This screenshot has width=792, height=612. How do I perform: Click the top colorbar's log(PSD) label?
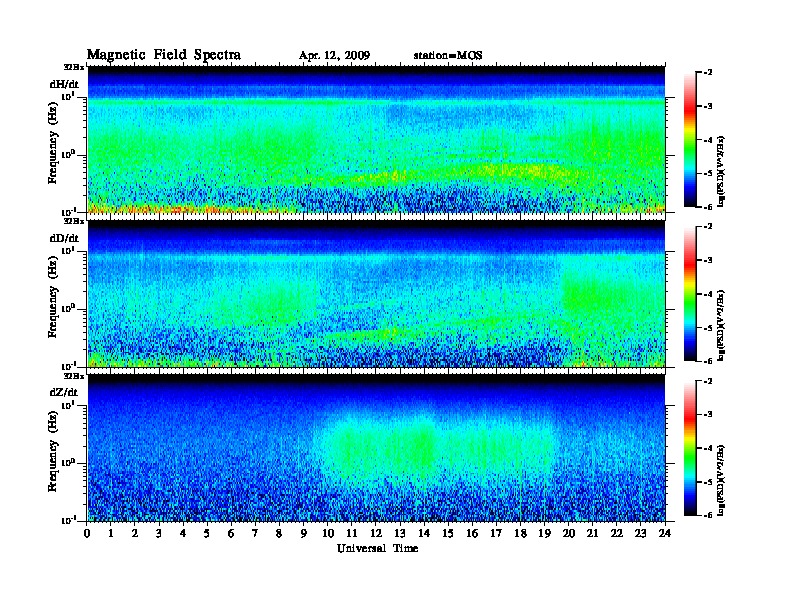[721, 171]
